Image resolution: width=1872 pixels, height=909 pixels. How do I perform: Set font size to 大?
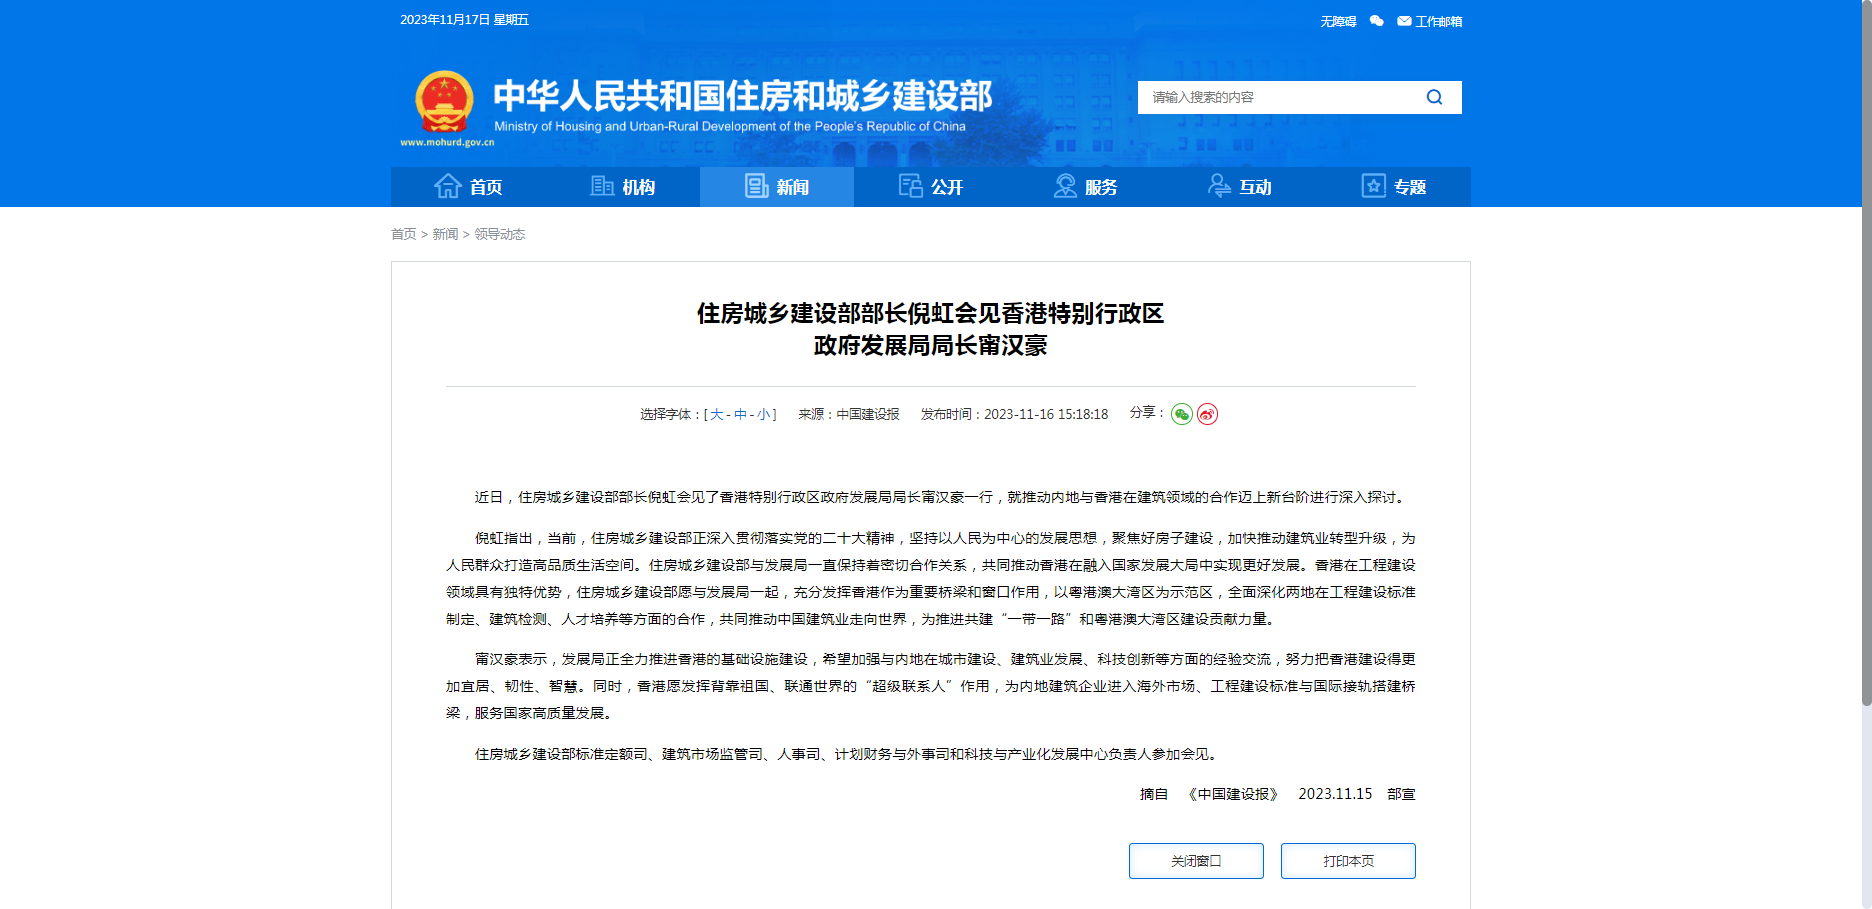pyautogui.click(x=716, y=414)
